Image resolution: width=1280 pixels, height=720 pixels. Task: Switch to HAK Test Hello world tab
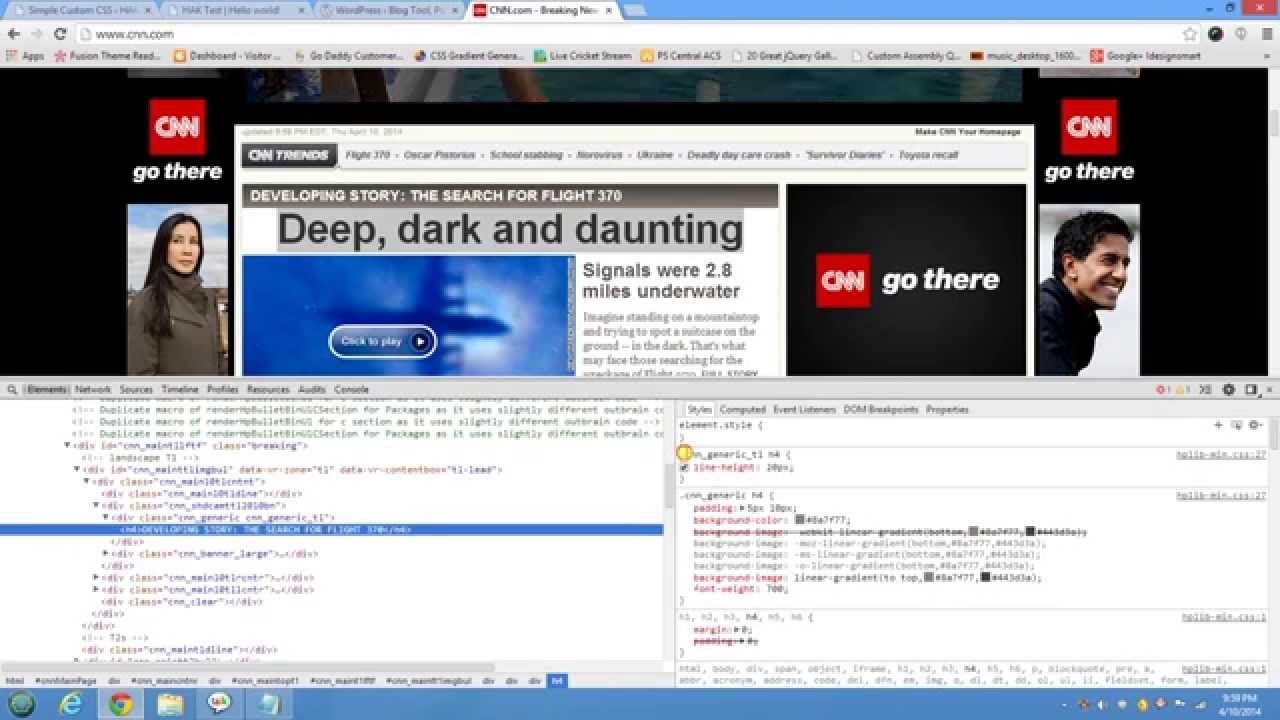236,10
